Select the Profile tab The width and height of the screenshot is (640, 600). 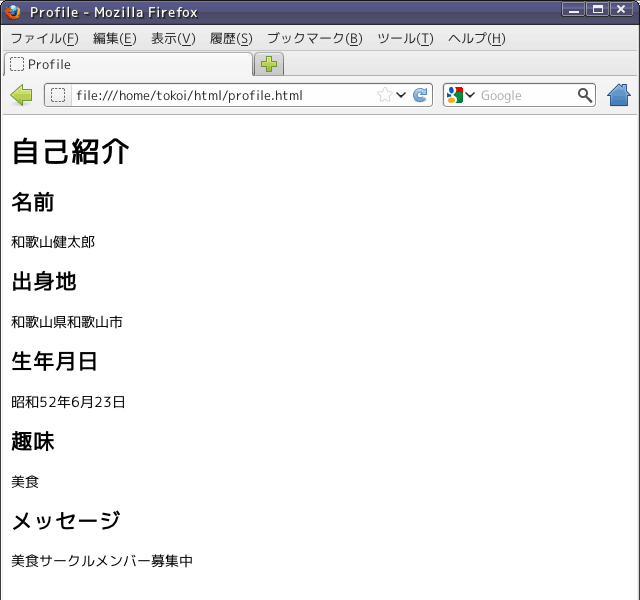(128, 64)
